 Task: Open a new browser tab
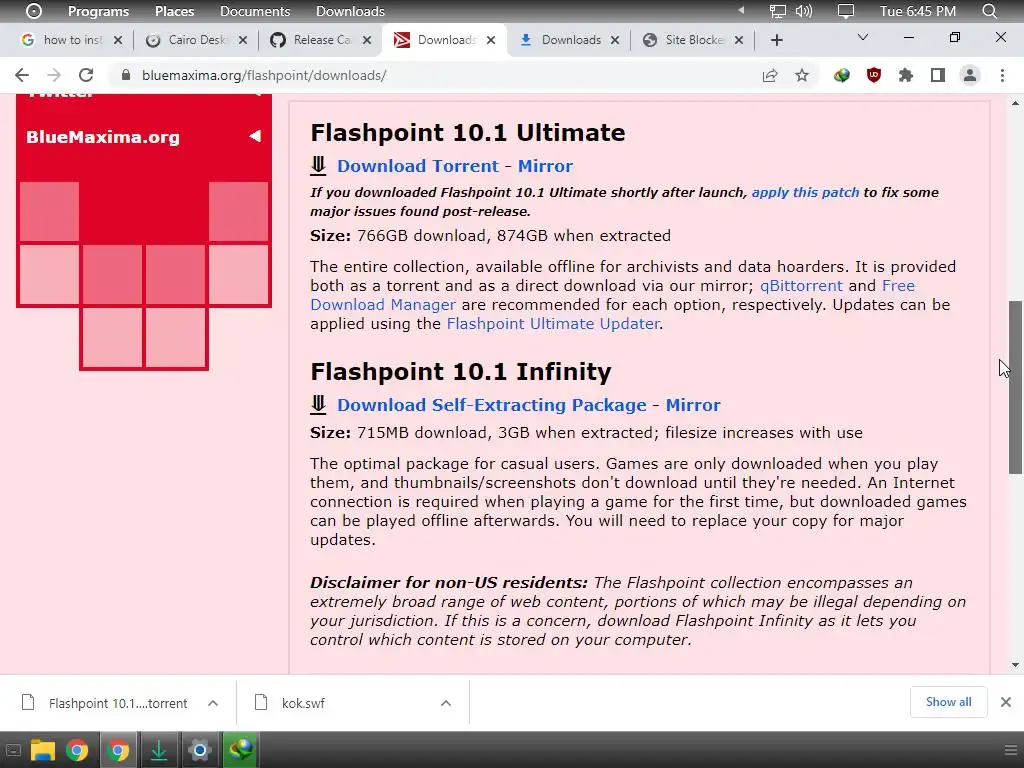pos(776,40)
